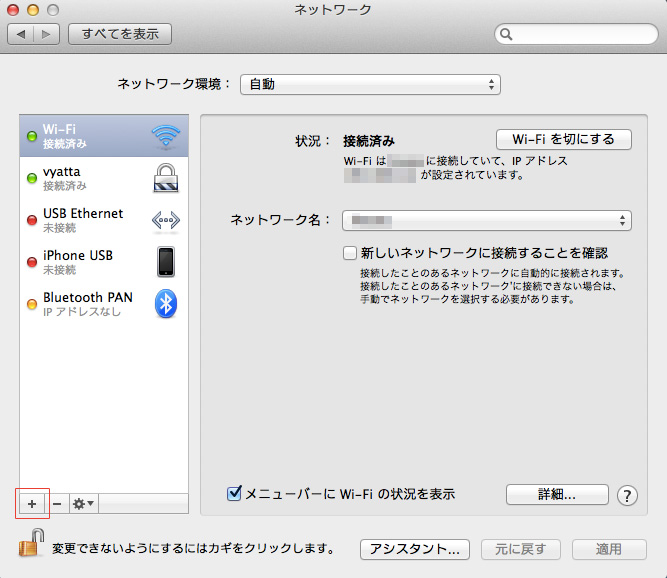The width and height of the screenshot is (667, 578).
Task: Select iPhone USB in service list
Action: pos(100,262)
